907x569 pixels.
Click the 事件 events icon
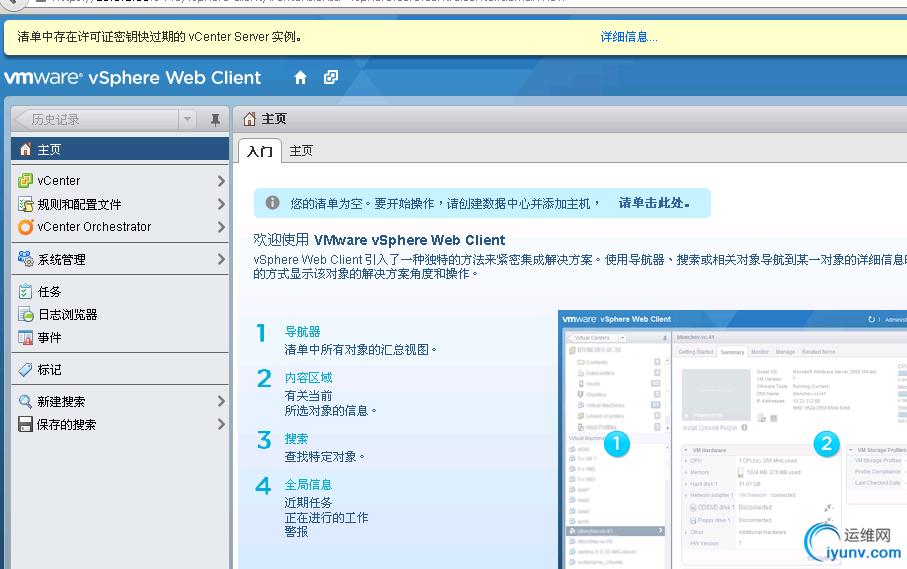(25, 338)
